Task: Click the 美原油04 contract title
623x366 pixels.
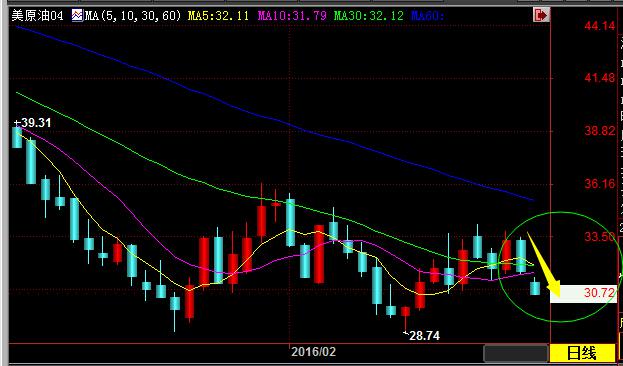Action: (x=37, y=16)
